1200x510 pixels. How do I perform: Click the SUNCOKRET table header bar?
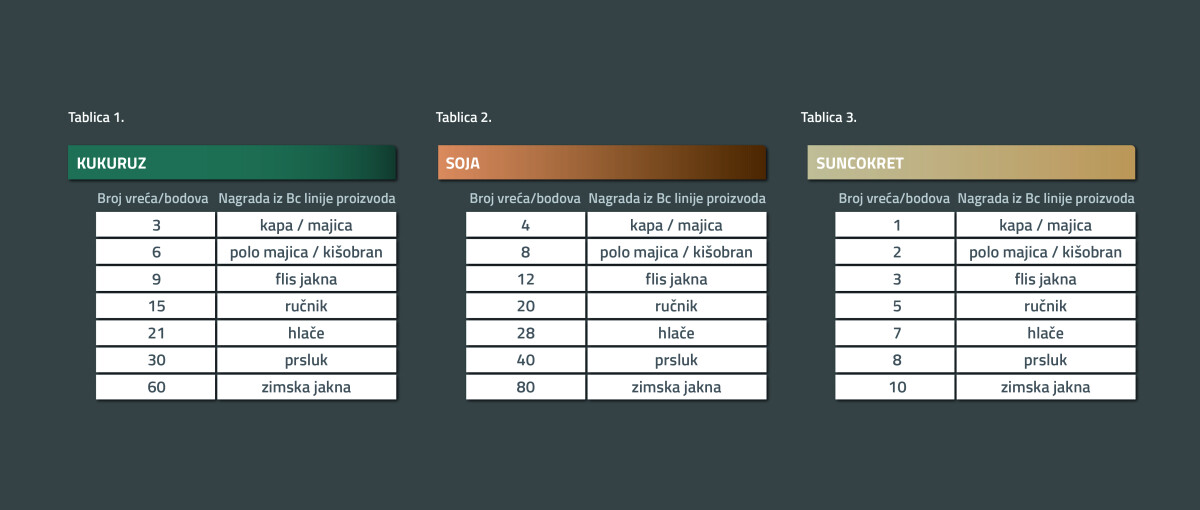pyautogui.click(x=970, y=163)
